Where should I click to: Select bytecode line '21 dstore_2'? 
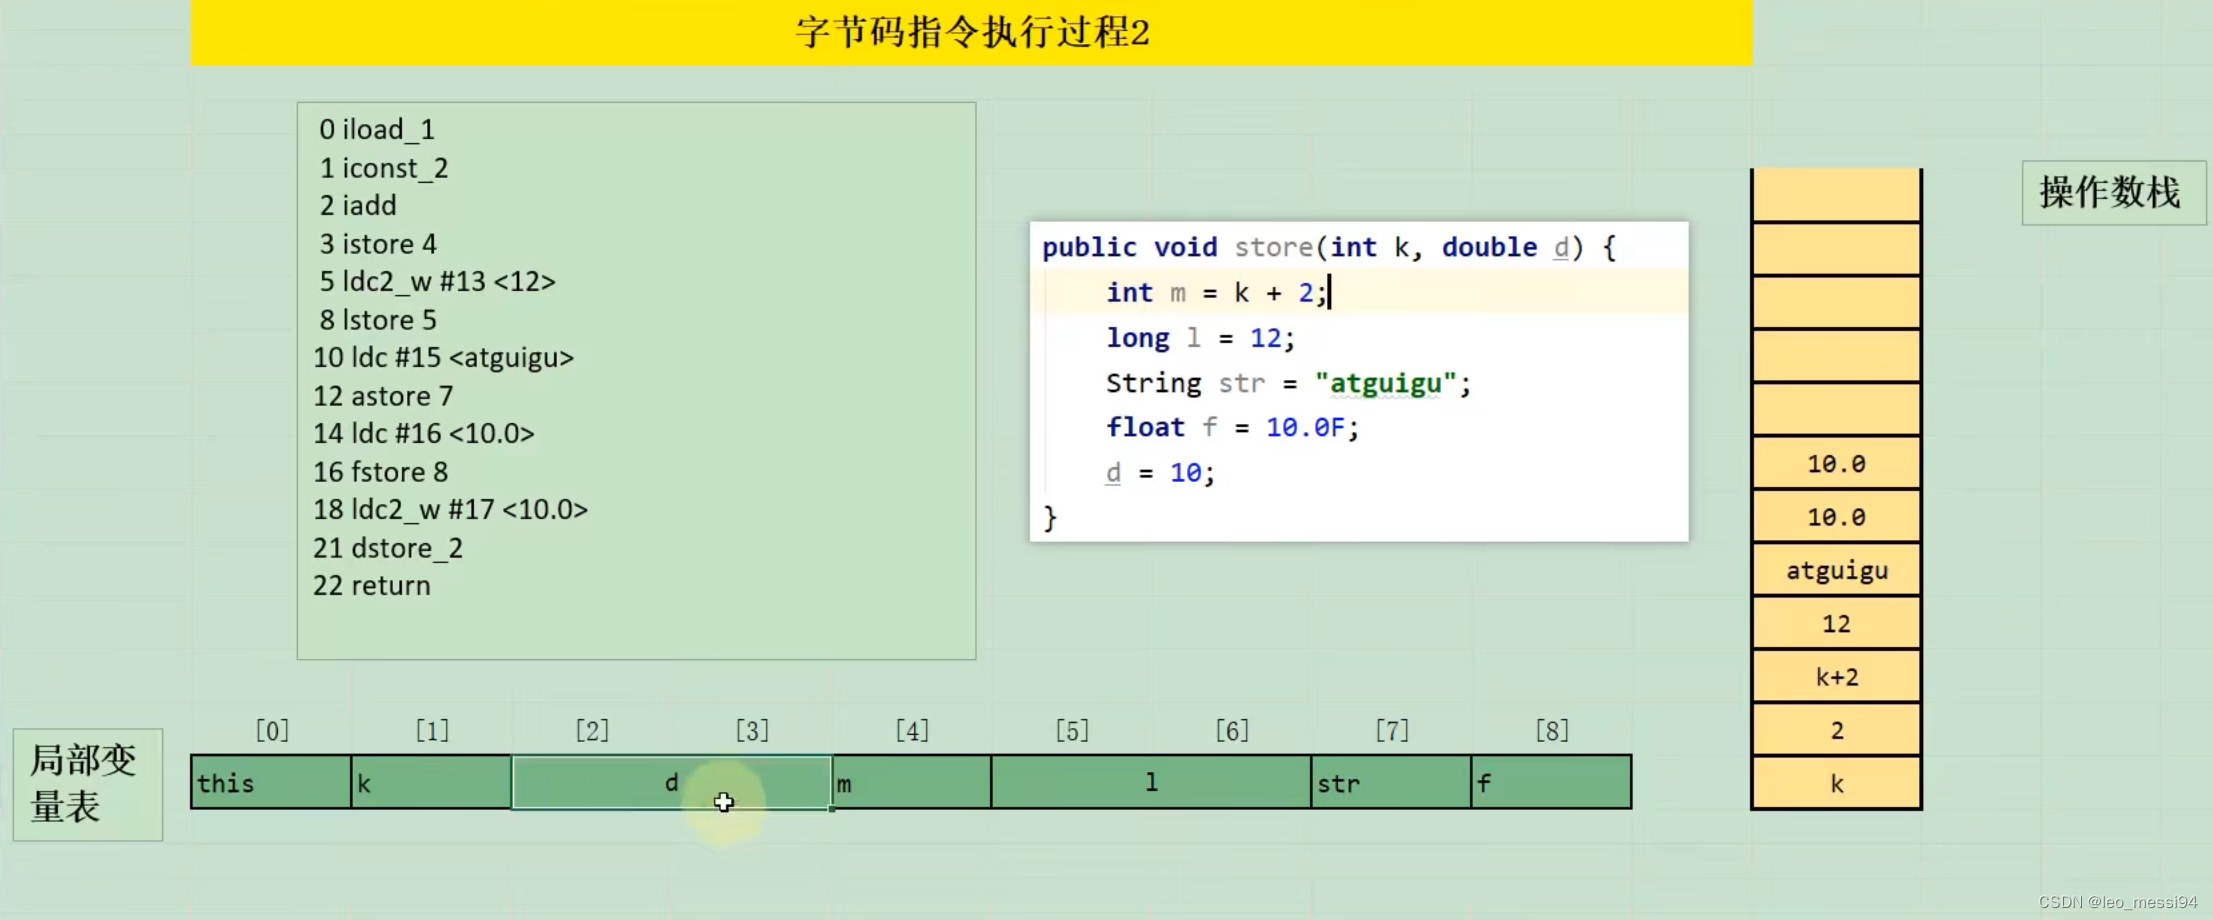[x=388, y=548]
